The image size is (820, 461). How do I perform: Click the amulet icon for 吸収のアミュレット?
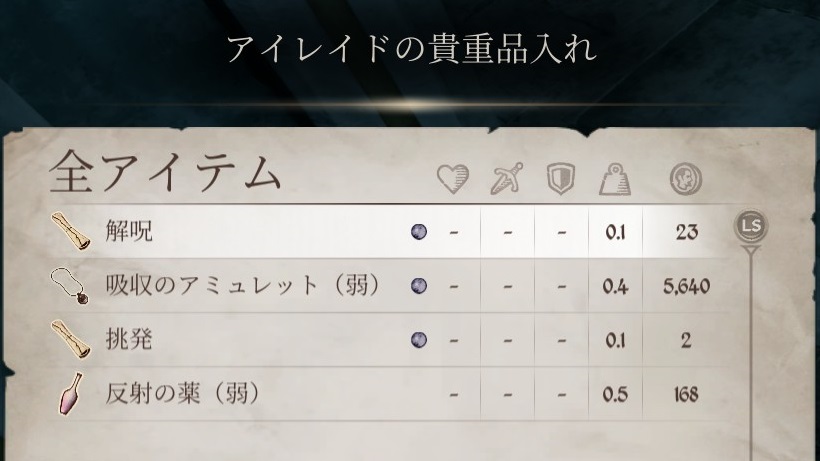[70, 285]
